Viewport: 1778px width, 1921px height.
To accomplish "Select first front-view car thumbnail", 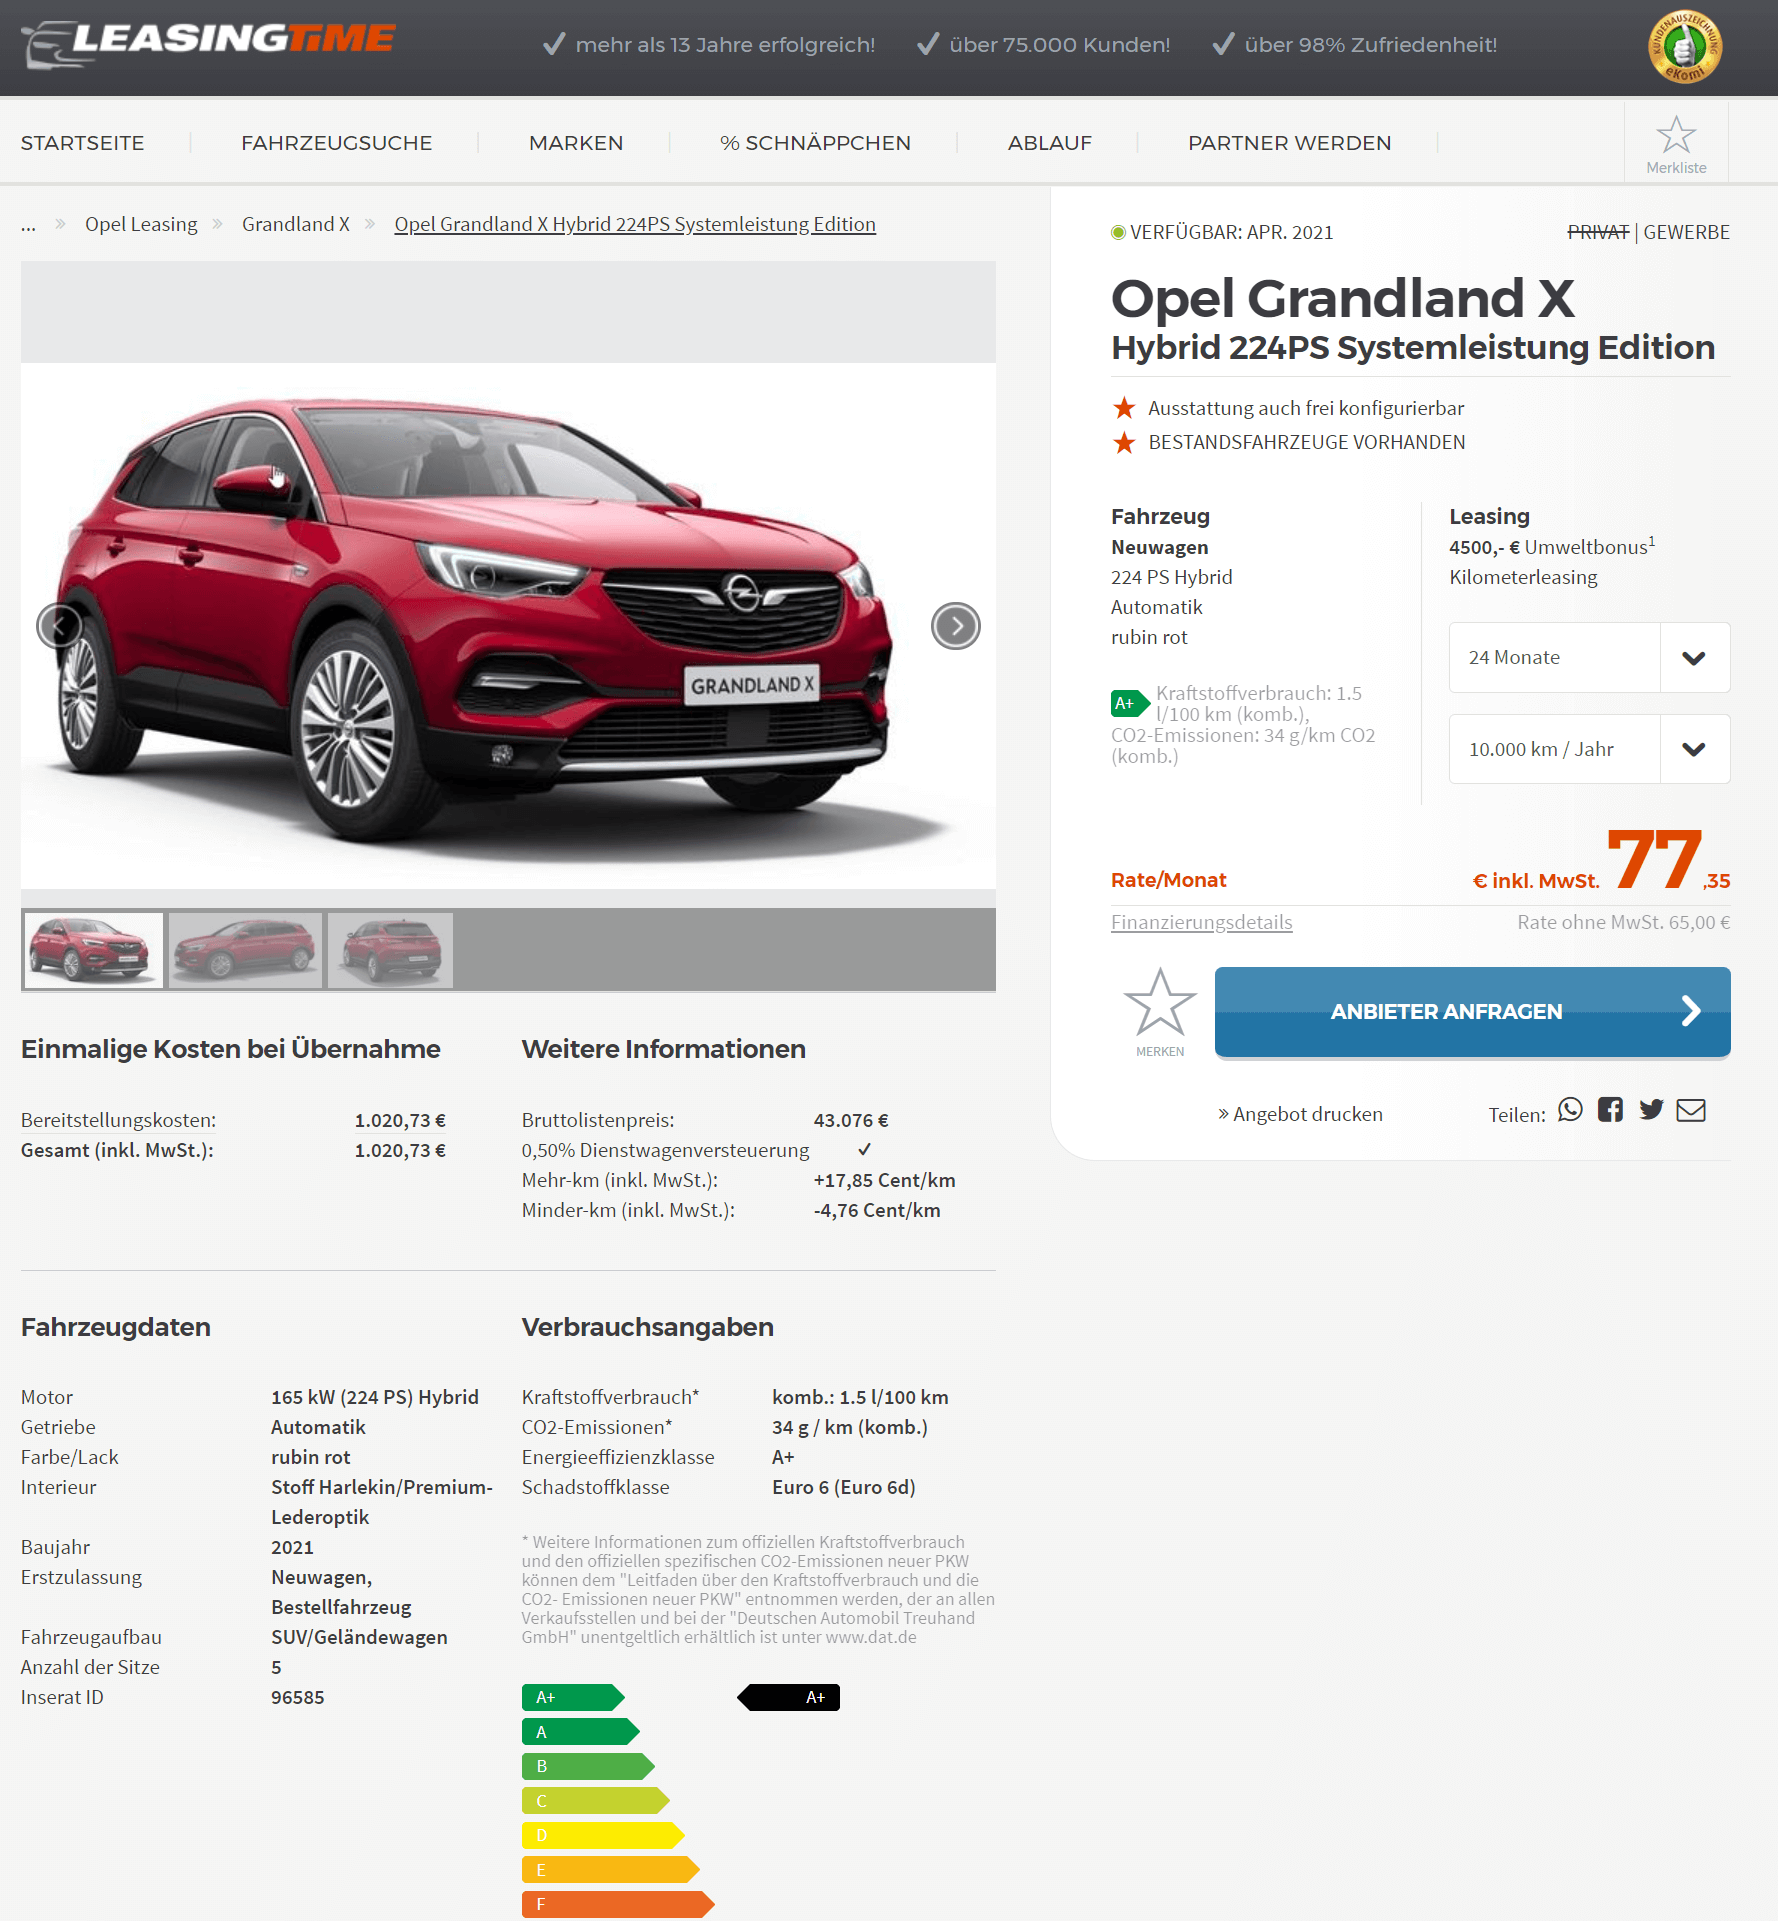I will 94,950.
